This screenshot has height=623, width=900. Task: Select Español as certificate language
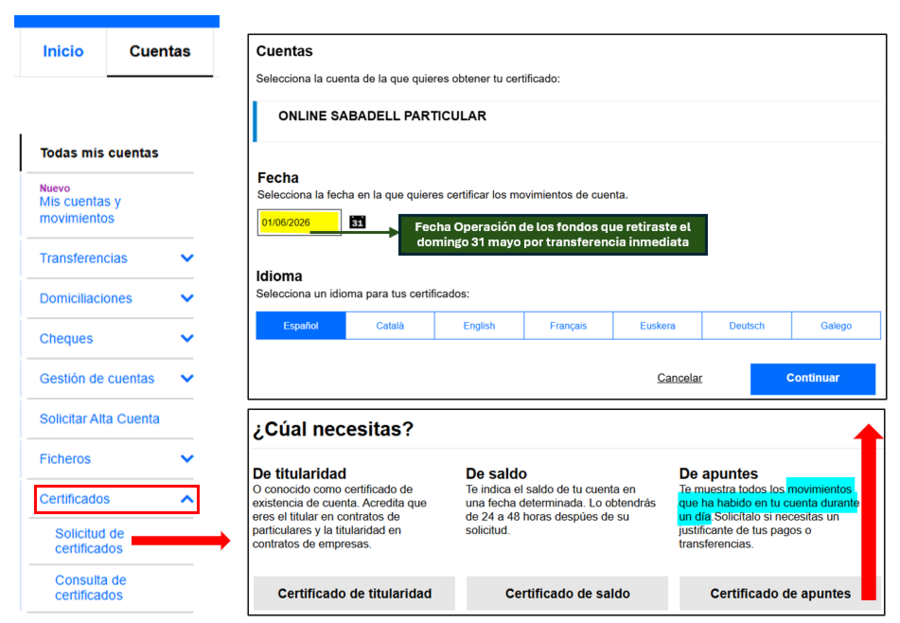click(301, 326)
